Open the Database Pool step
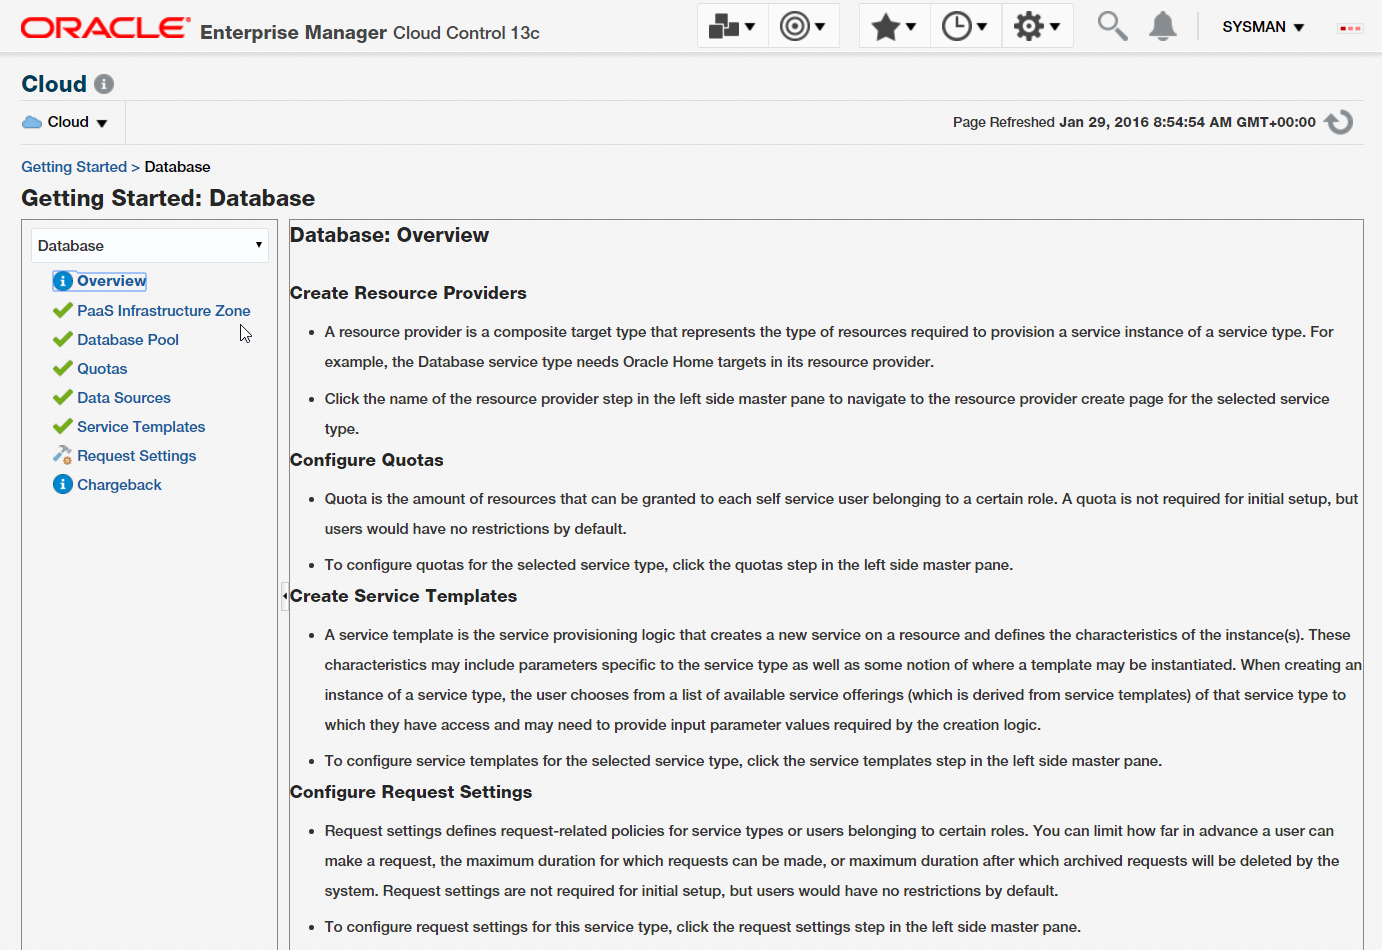Image resolution: width=1382 pixels, height=950 pixels. (128, 340)
